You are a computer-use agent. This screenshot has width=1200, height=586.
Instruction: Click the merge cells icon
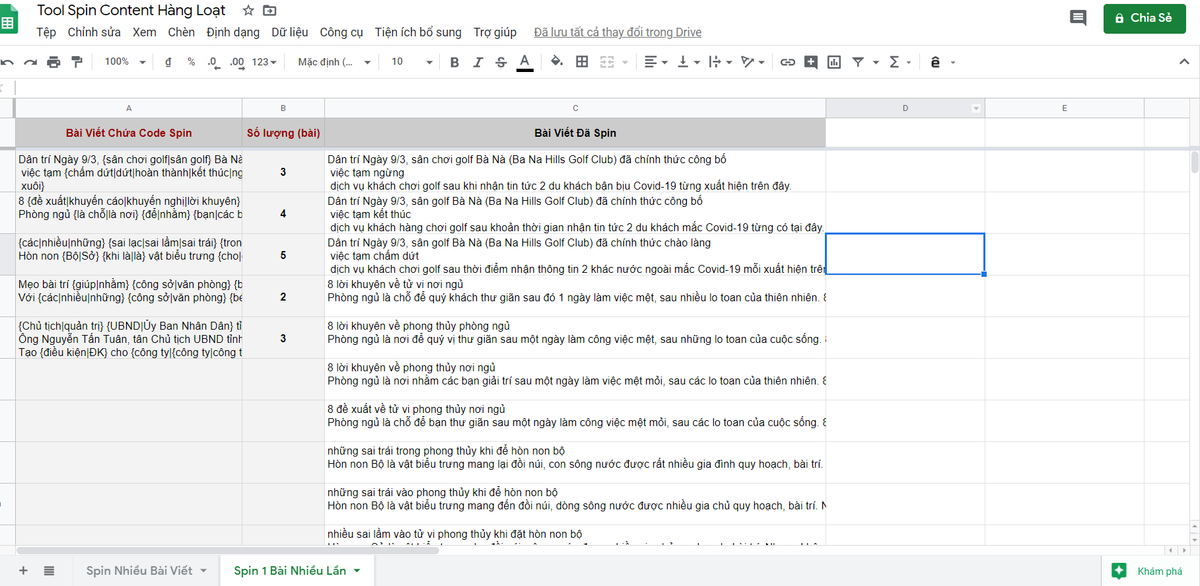coord(606,62)
